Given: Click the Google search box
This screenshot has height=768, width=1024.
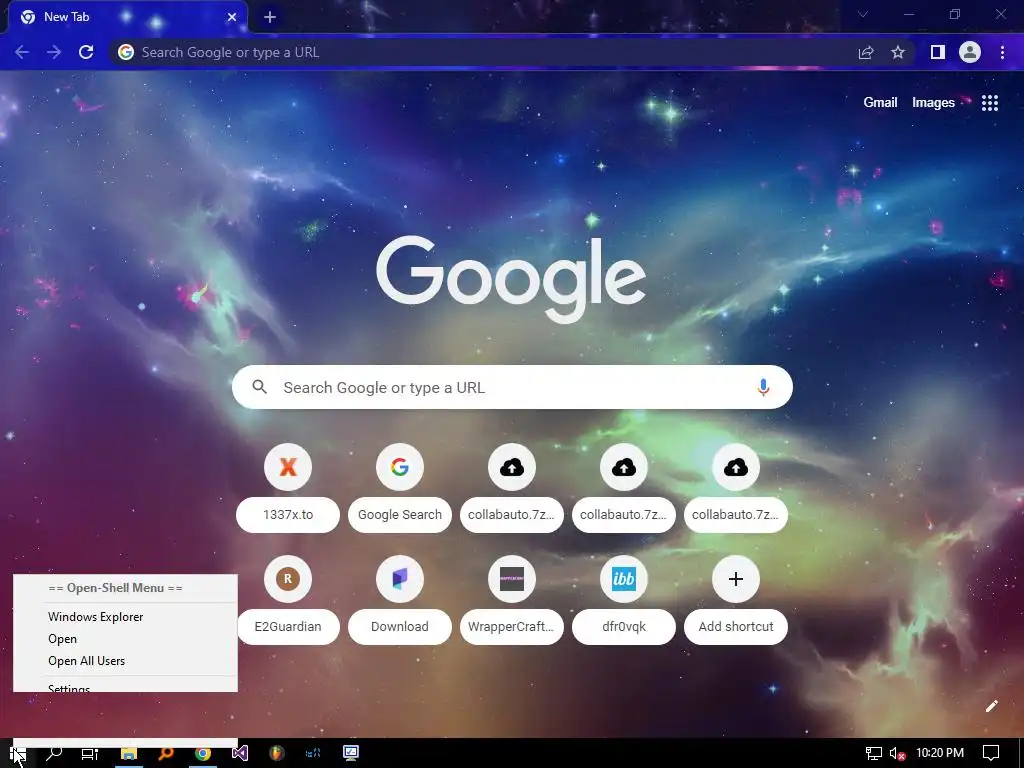Looking at the screenshot, I should 512,387.
